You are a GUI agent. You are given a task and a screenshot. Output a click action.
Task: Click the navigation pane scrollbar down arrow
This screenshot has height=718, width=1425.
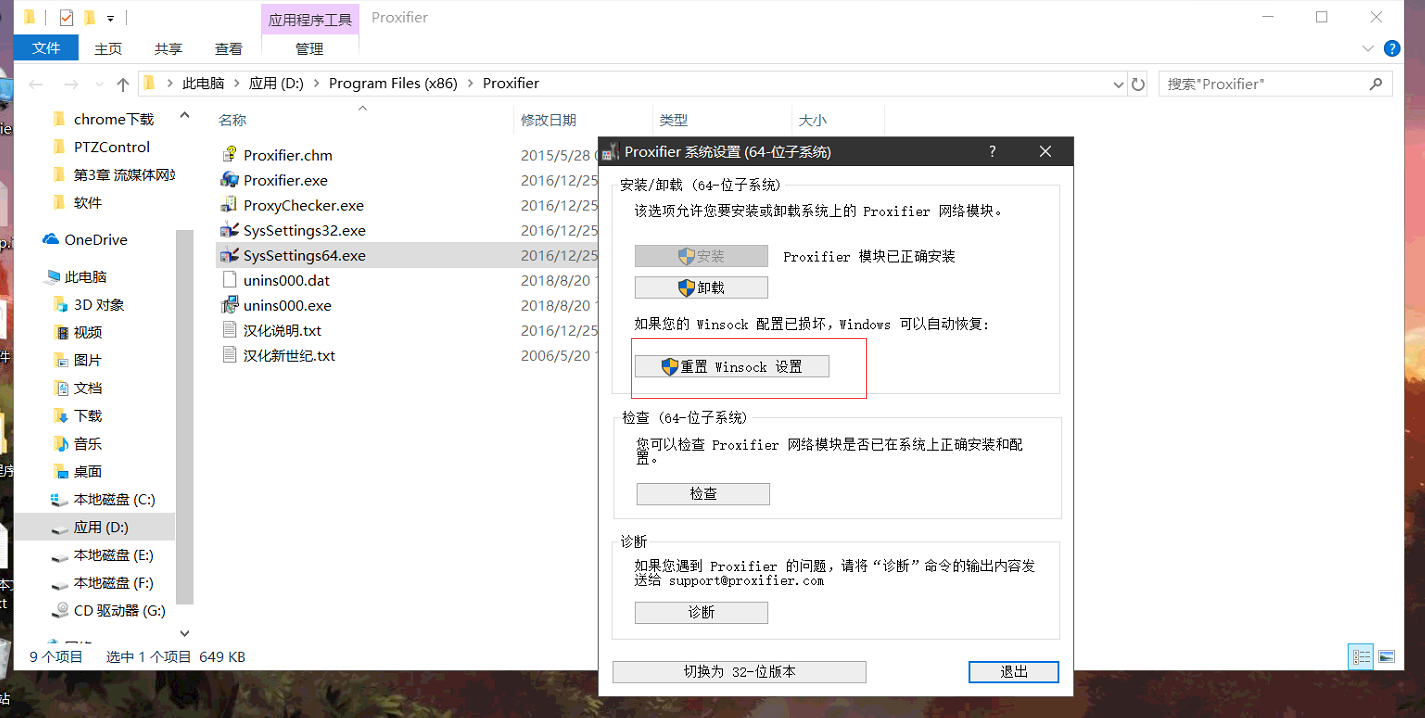184,633
